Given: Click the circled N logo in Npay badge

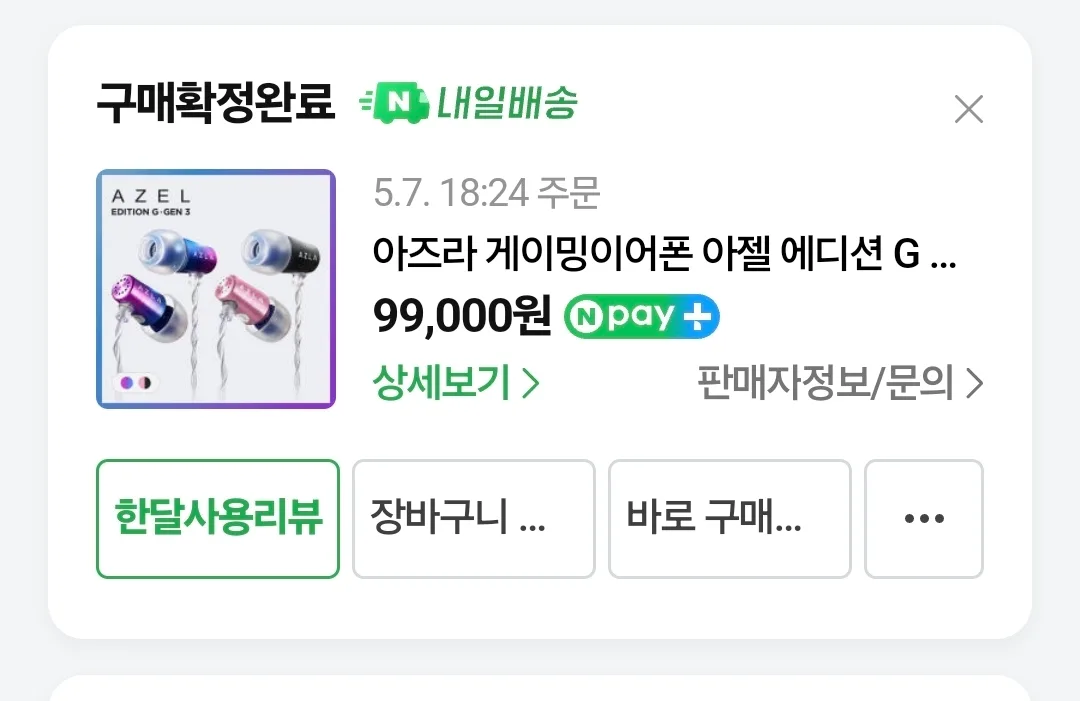Looking at the screenshot, I should [x=587, y=317].
